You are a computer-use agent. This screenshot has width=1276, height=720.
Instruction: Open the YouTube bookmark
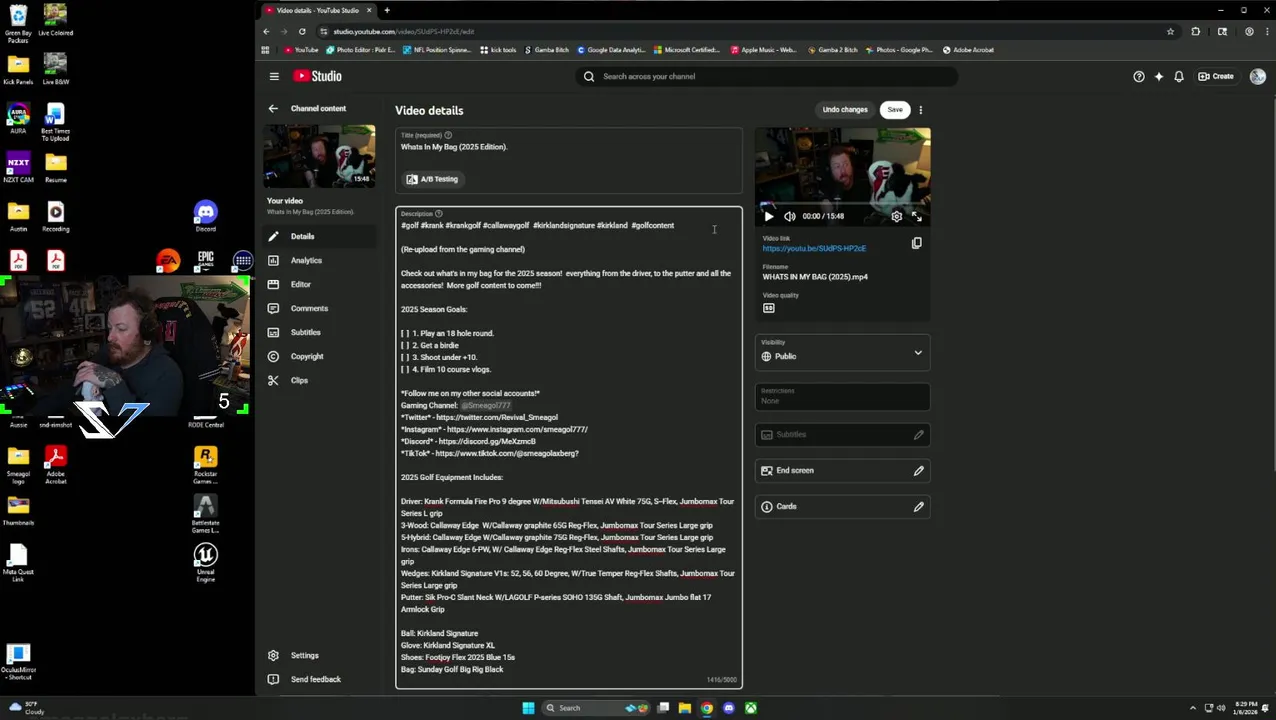pos(301,50)
